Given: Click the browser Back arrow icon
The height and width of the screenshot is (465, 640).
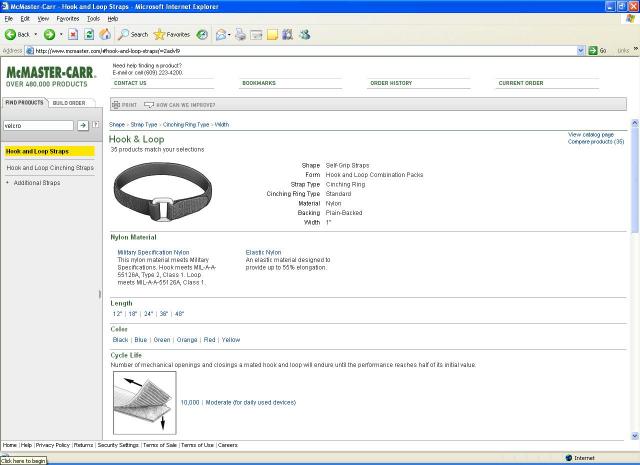Looking at the screenshot, I should coord(10,34).
